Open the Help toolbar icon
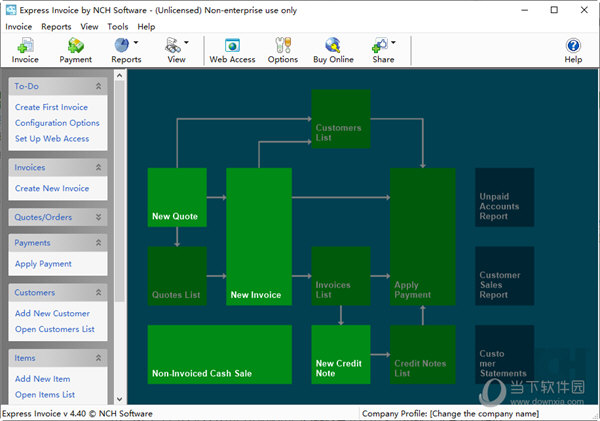Viewport: 600px width, 421px height. pyautogui.click(x=573, y=51)
